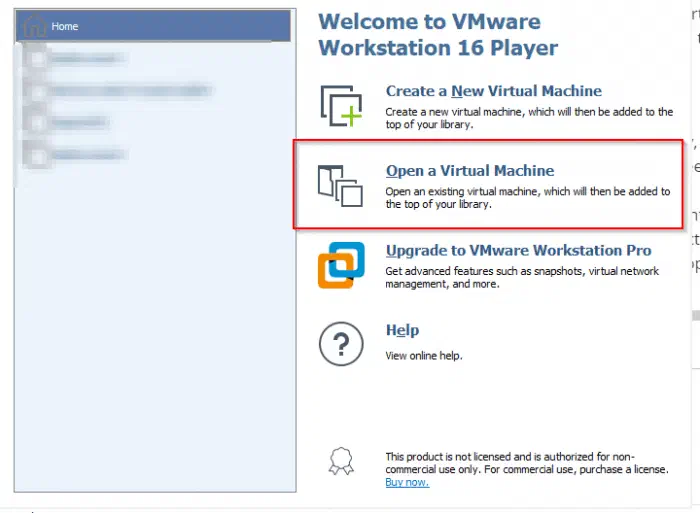The height and width of the screenshot is (513, 700).
Task: Open the Create a New Virtual Machine link
Action: [x=494, y=91]
